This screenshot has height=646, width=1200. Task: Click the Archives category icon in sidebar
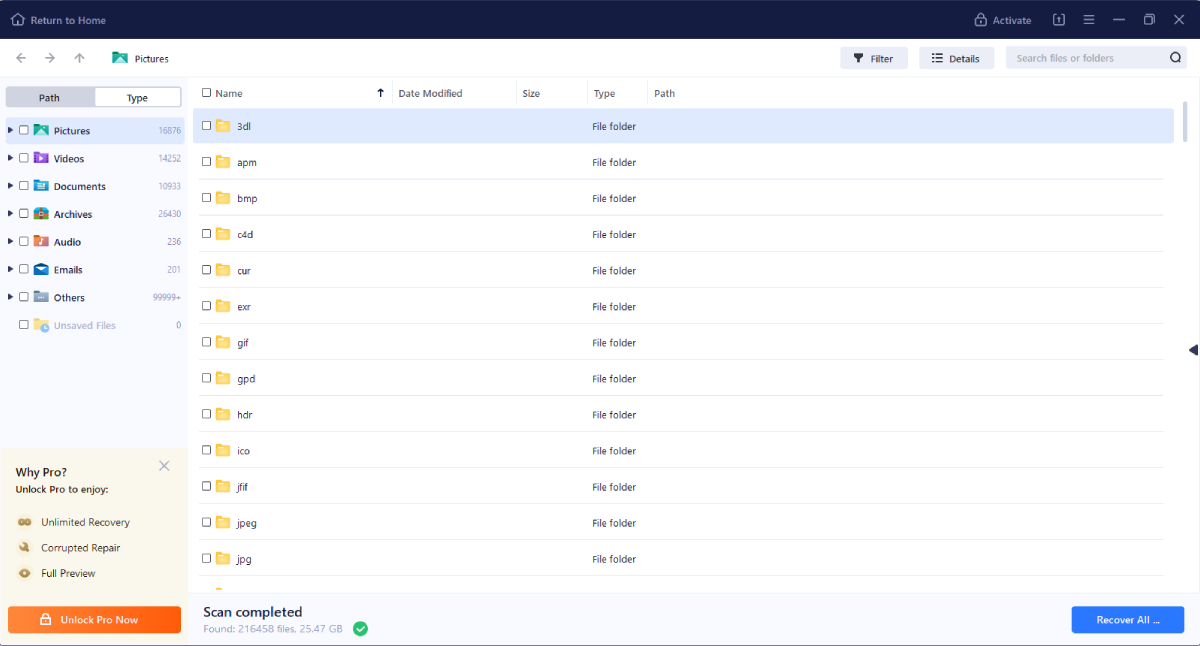(x=41, y=214)
